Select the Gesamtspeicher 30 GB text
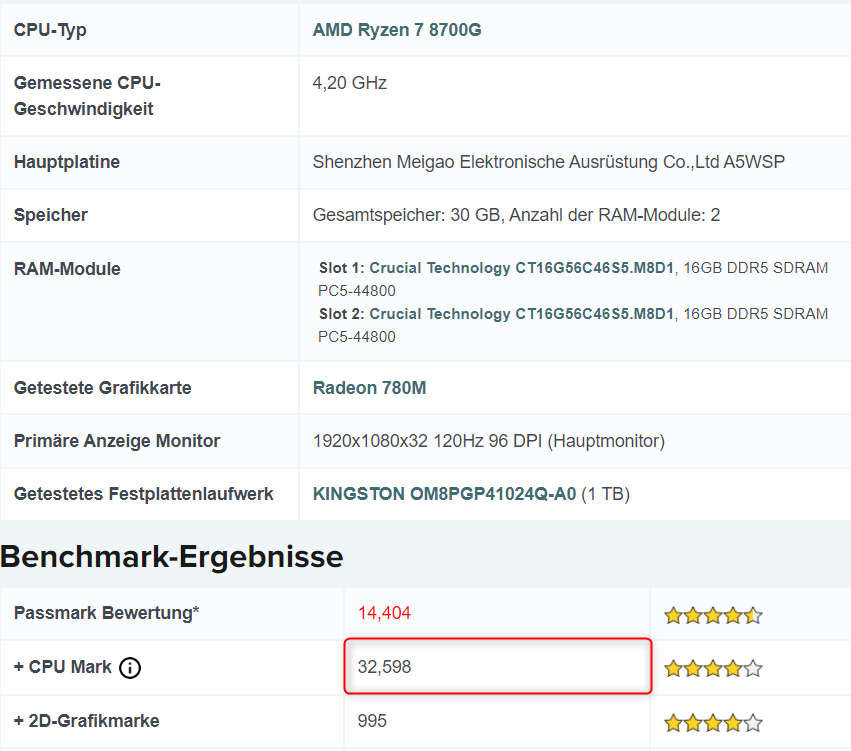Image resolution: width=851 pixels, height=751 pixels. coord(516,215)
